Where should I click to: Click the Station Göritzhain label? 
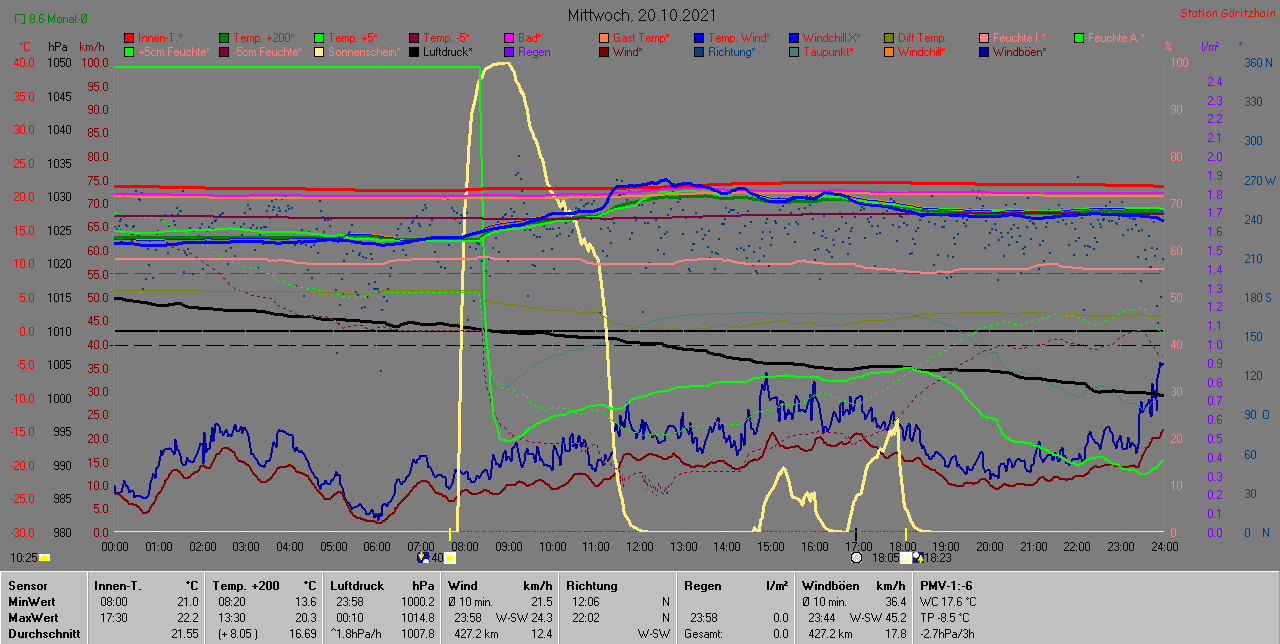pyautogui.click(x=1227, y=13)
